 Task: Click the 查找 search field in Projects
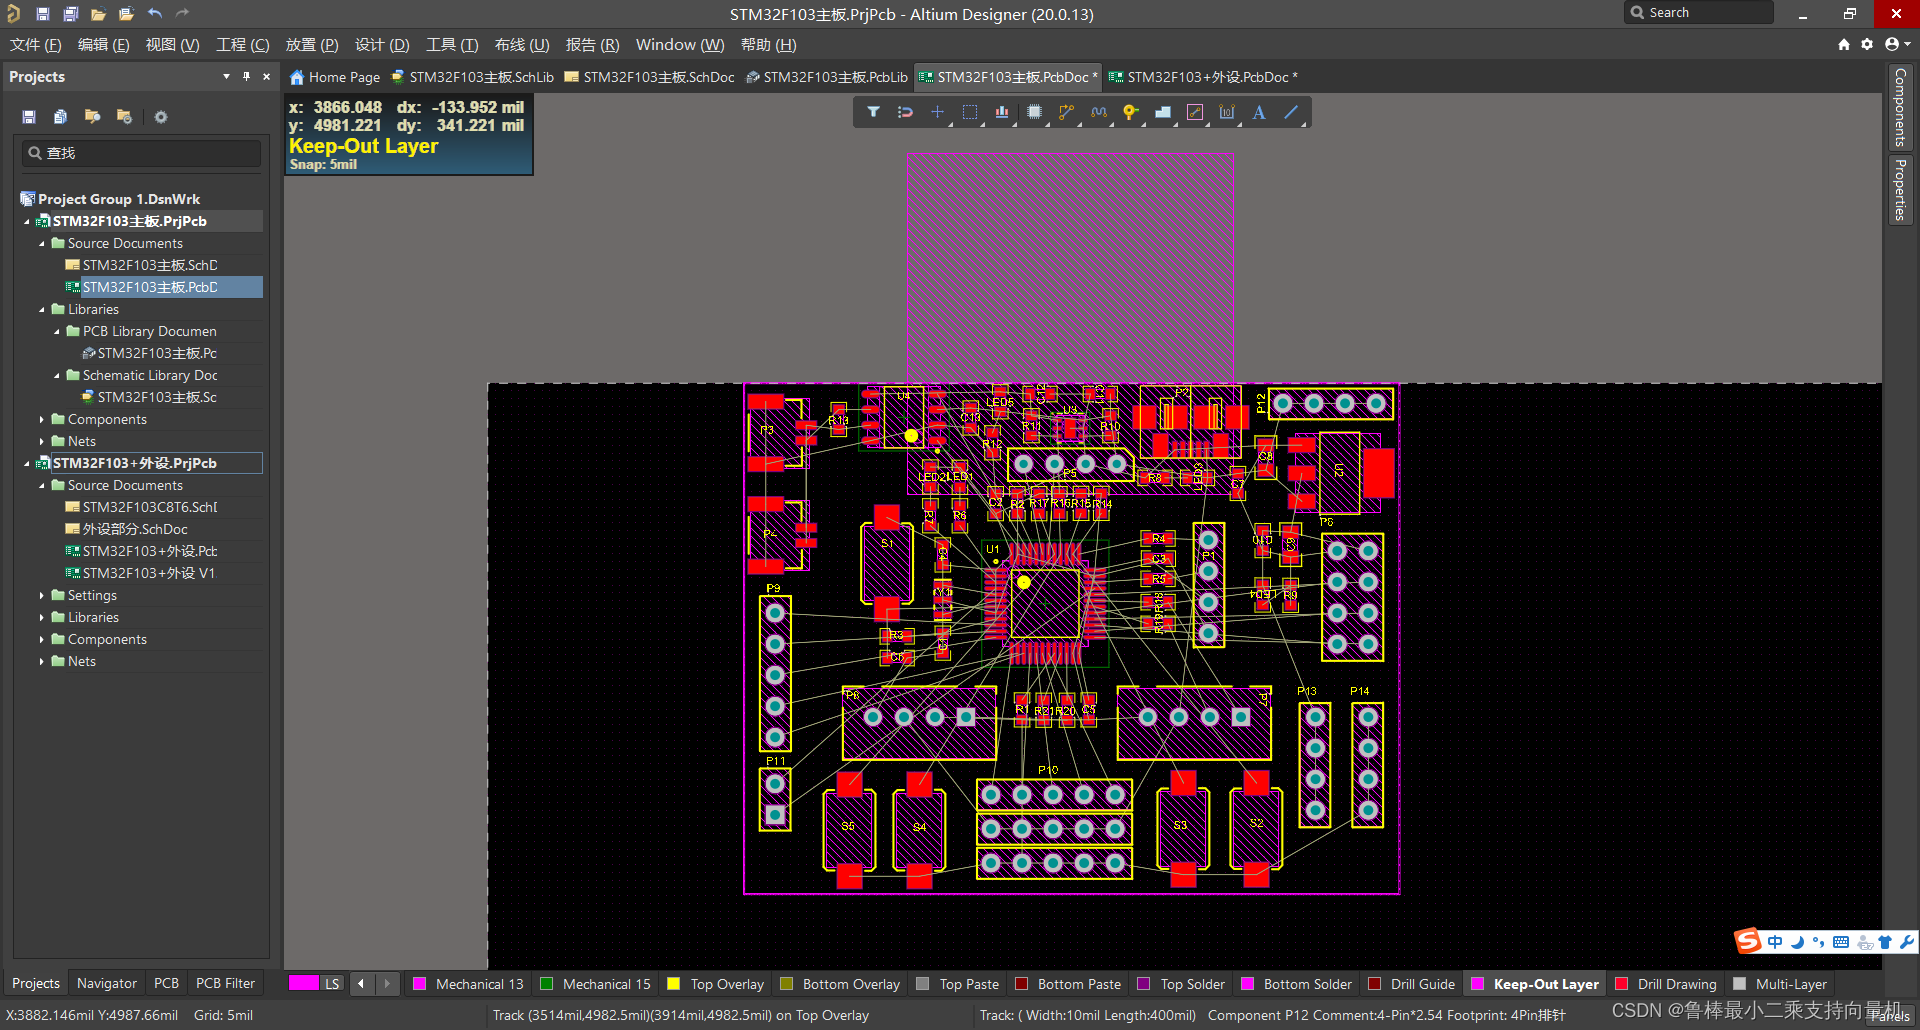coord(141,153)
